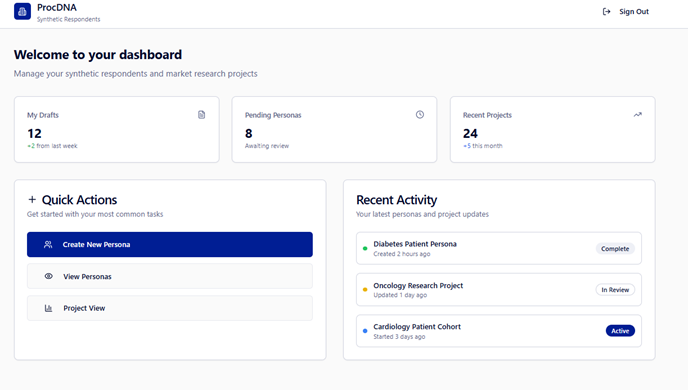688x390 pixels.
Task: Click the Complete status badge
Action: (615, 248)
